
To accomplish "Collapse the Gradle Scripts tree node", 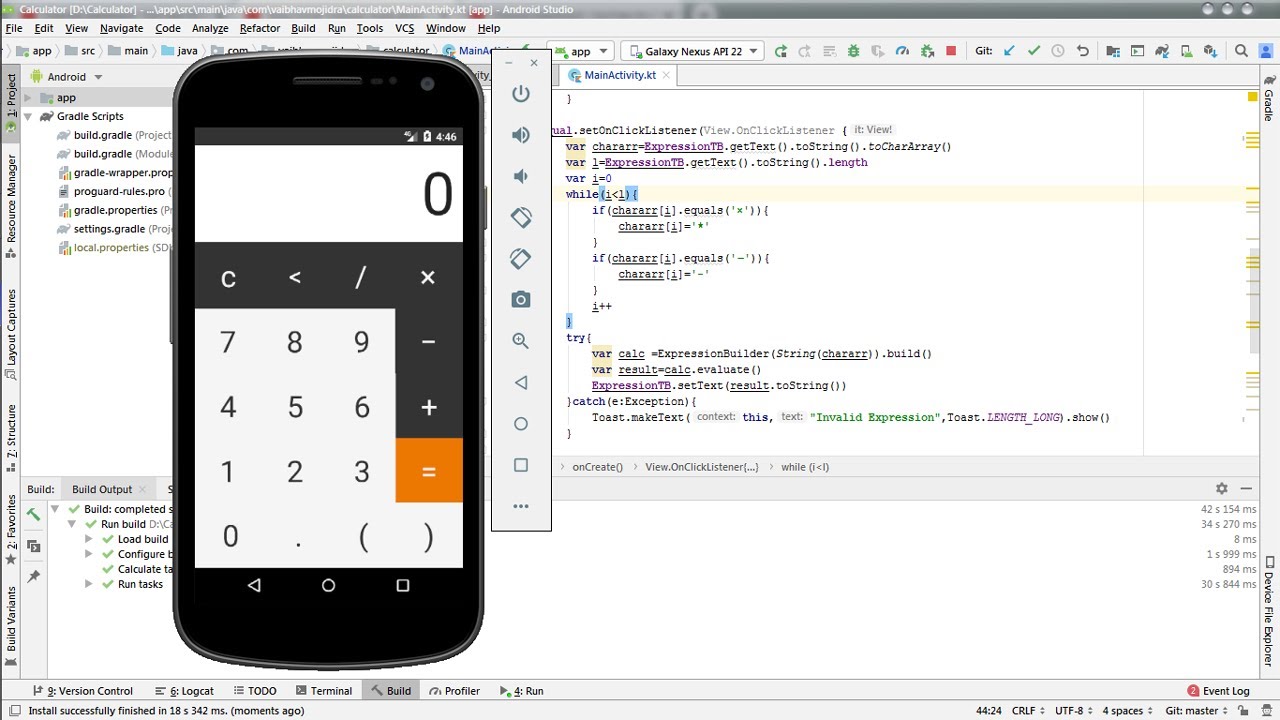I will (28, 117).
